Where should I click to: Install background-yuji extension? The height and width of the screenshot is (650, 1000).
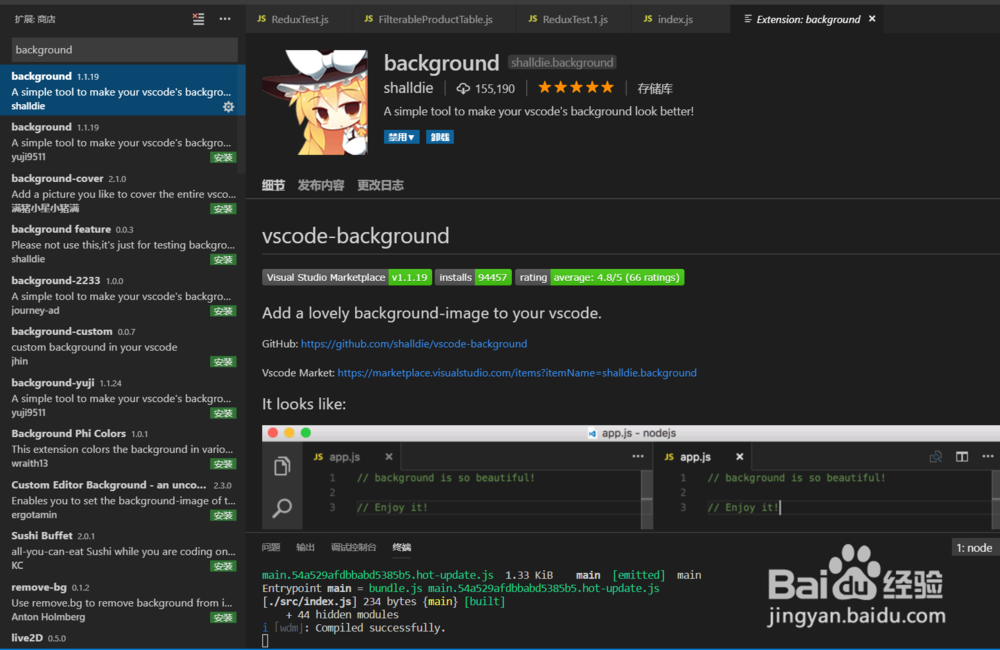pos(223,413)
